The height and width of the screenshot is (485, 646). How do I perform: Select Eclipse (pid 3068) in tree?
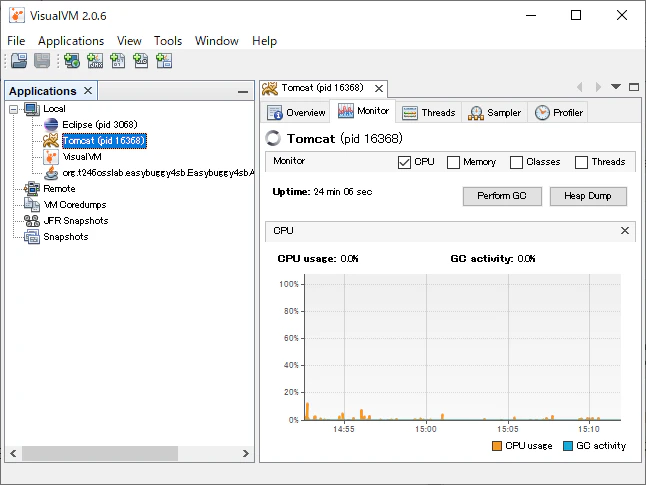tap(100, 124)
